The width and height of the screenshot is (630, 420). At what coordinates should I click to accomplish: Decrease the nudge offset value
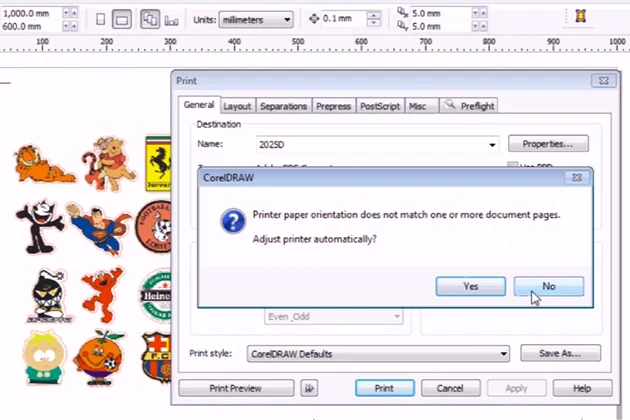point(374,23)
